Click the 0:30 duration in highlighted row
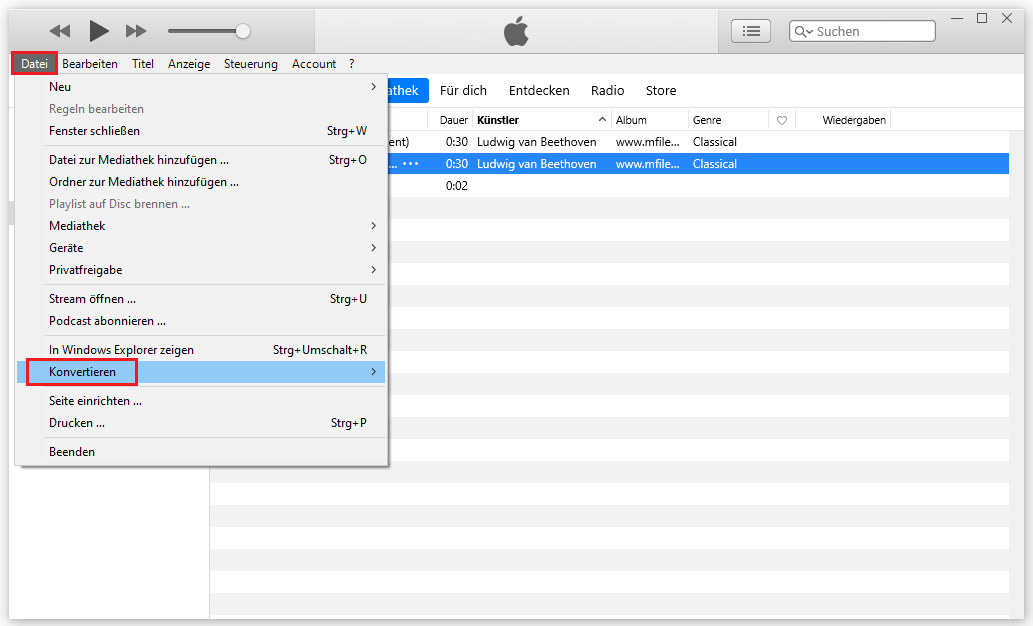This screenshot has height=626, width=1033. tap(457, 164)
